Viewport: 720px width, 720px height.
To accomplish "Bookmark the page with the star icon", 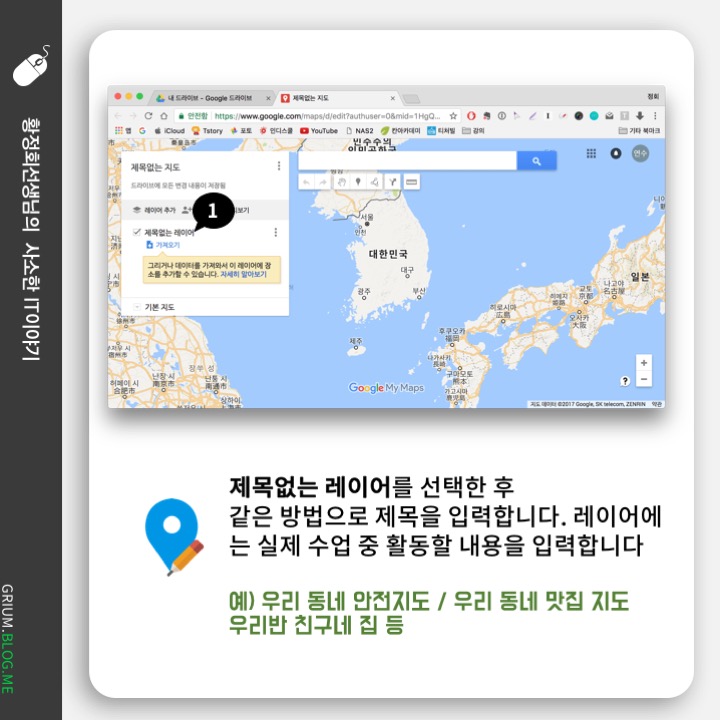I will coord(453,116).
